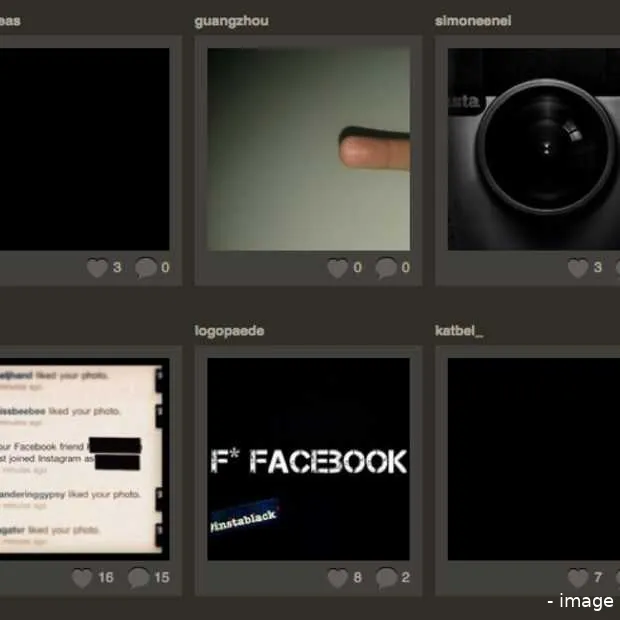Open the top-left black photo thumbnail

pos(84,149)
